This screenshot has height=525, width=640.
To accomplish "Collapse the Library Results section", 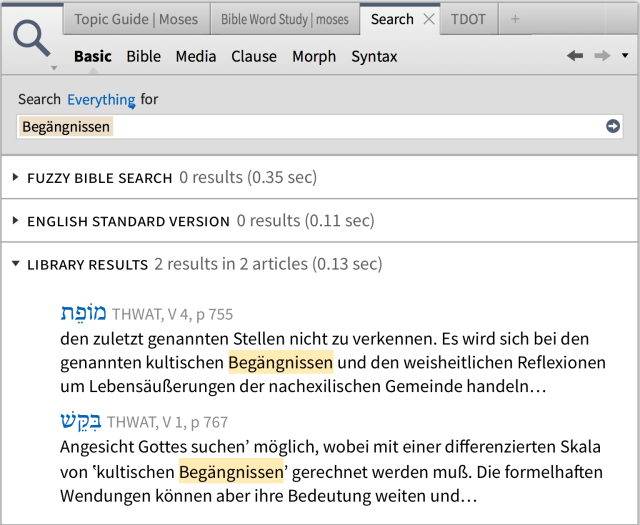I will [x=16, y=265].
